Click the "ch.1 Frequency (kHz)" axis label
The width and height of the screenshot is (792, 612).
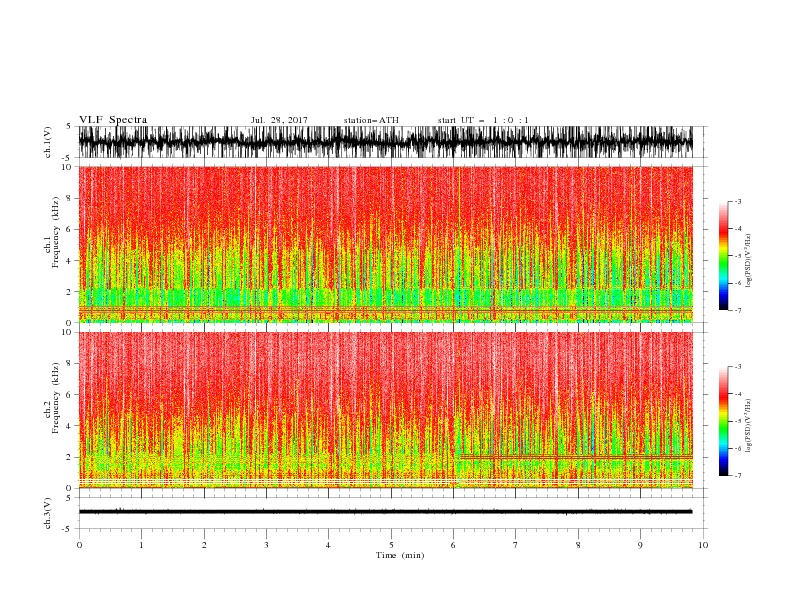tap(52, 233)
